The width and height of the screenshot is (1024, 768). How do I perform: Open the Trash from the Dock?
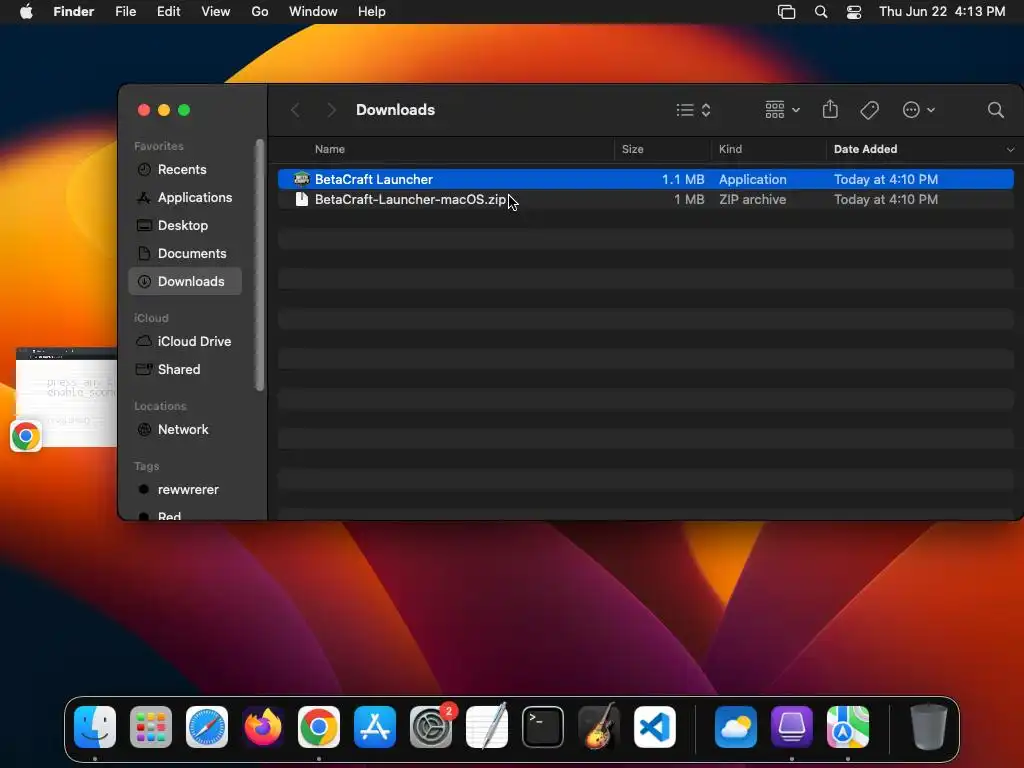pyautogui.click(x=929, y=727)
